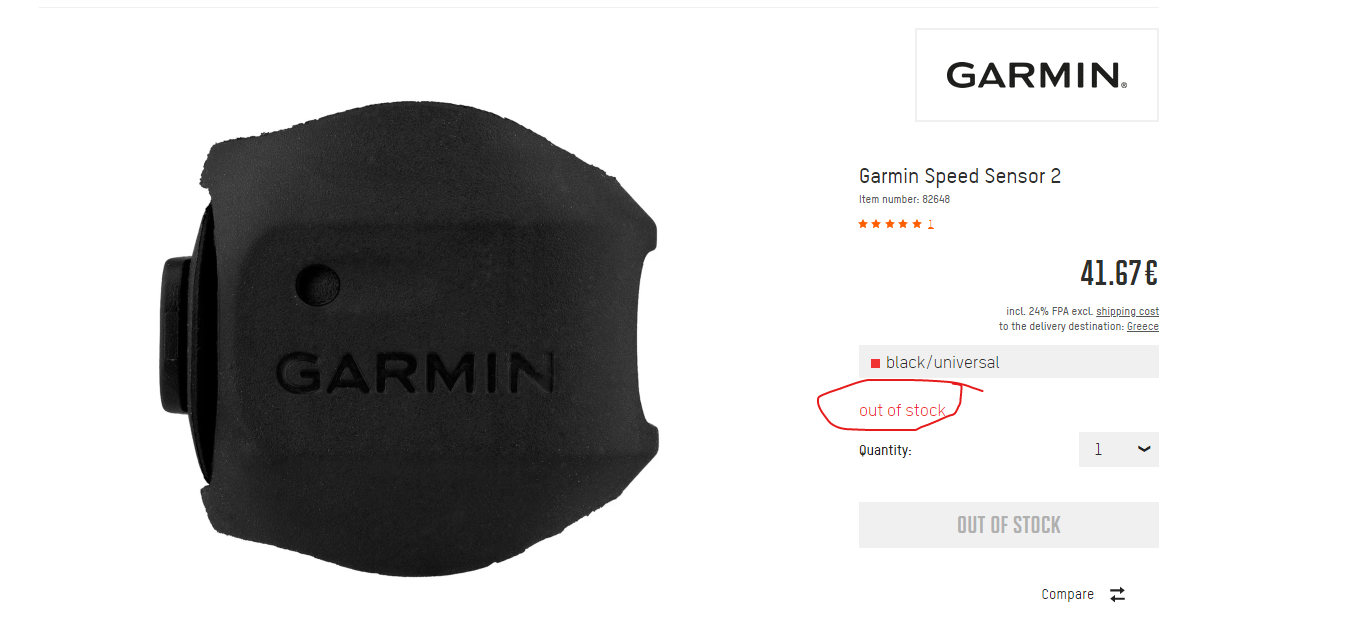Click the red square next to black/universal
The width and height of the screenshot is (1370, 619).
pyautogui.click(x=875, y=363)
